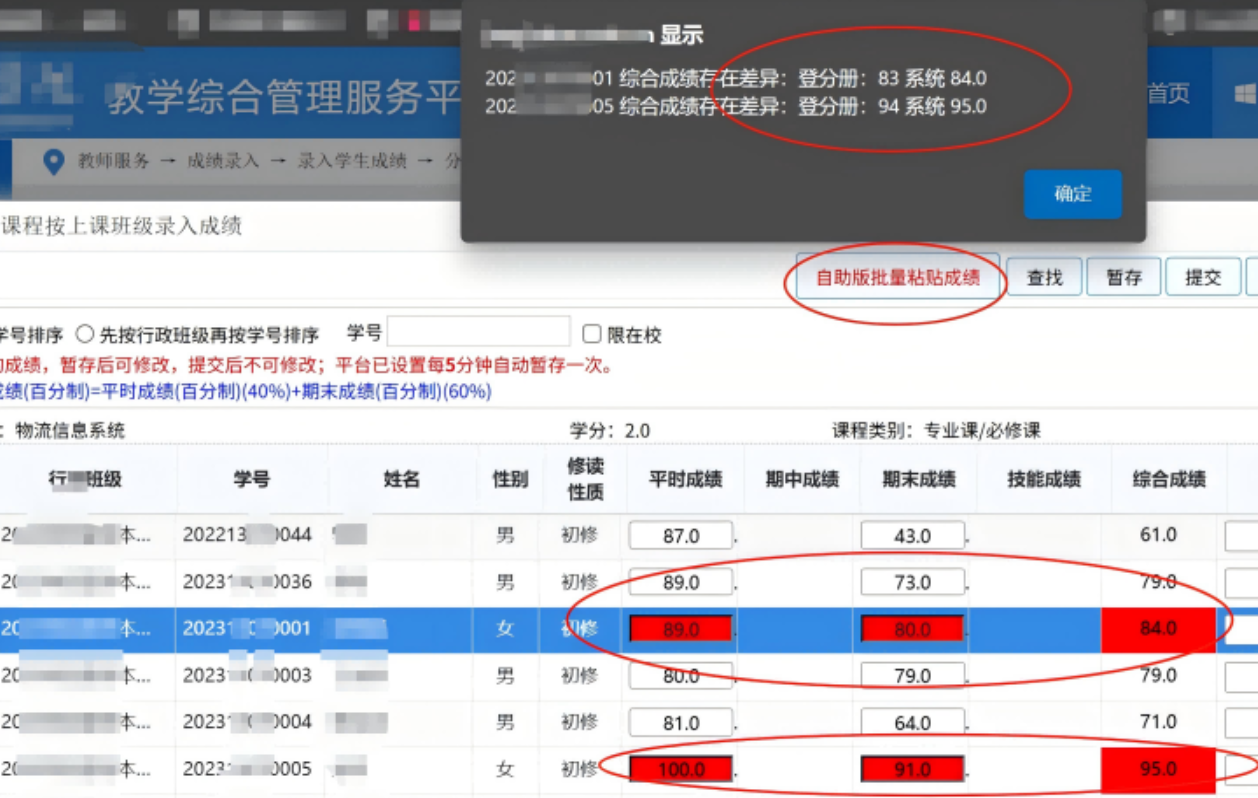Click 课程类别 专业课/必修课 text
The width and height of the screenshot is (1258, 798).
(x=936, y=431)
